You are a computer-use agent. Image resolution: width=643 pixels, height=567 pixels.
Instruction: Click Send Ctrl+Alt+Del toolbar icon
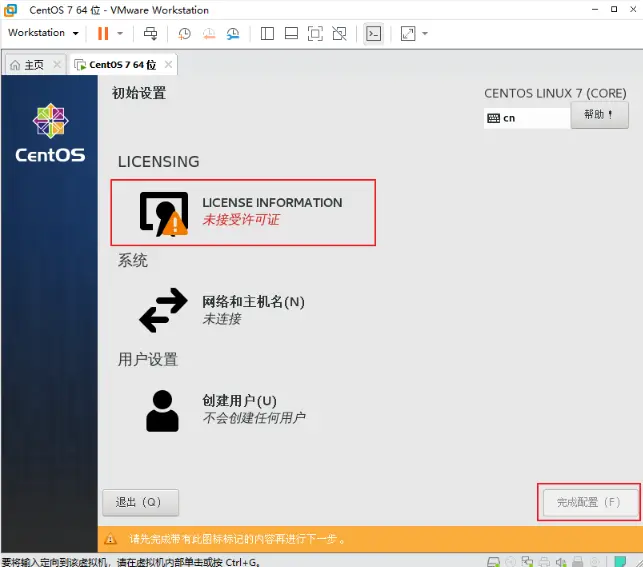150,33
